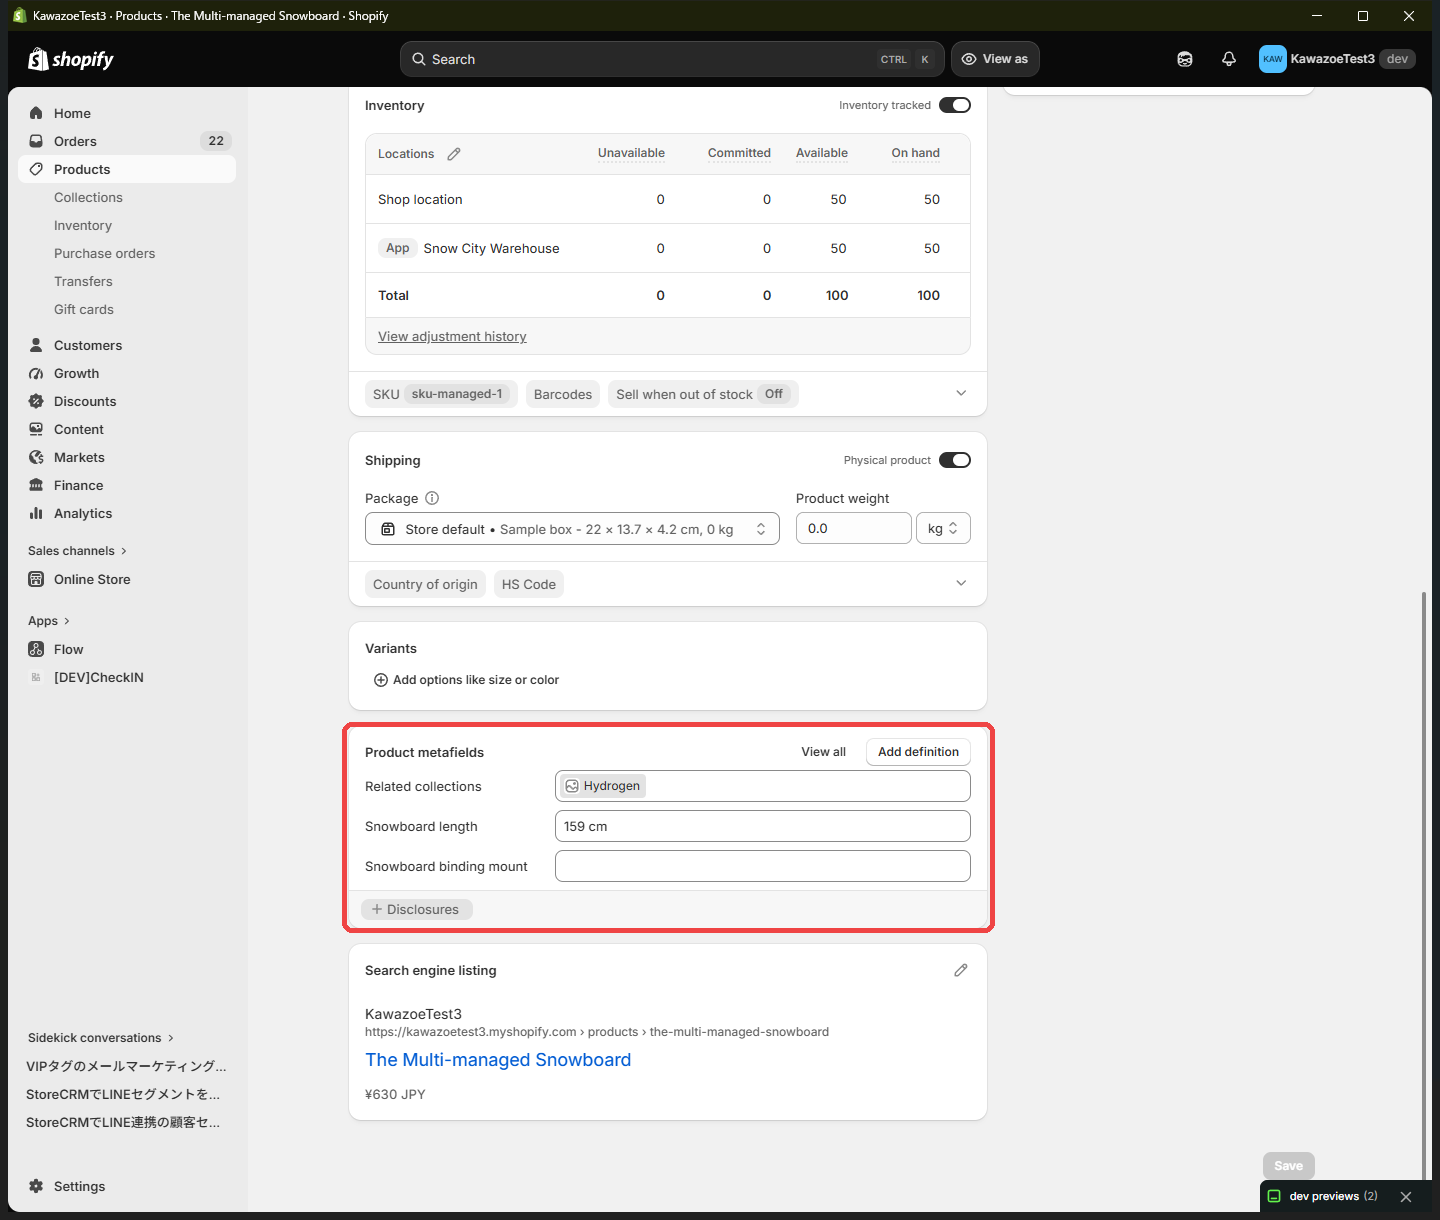Go to Purchase orders
The height and width of the screenshot is (1220, 1440).
(x=105, y=253)
